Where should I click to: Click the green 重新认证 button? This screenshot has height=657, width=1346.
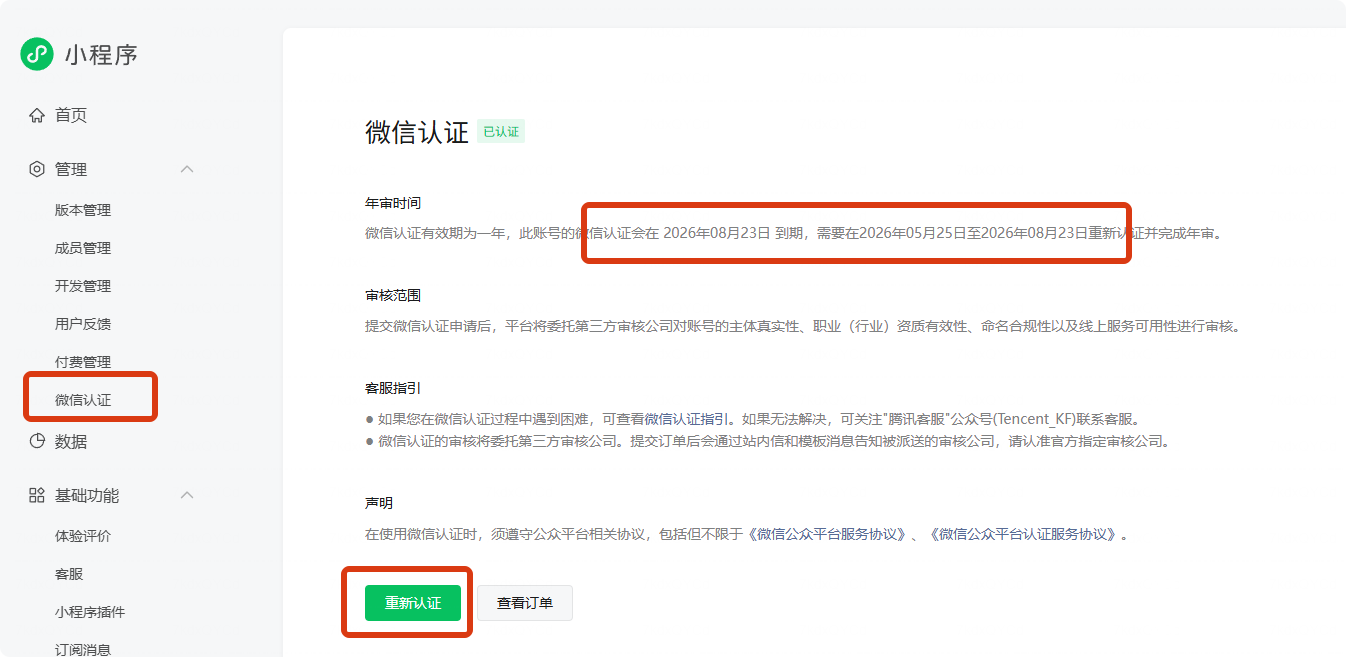[x=413, y=603]
